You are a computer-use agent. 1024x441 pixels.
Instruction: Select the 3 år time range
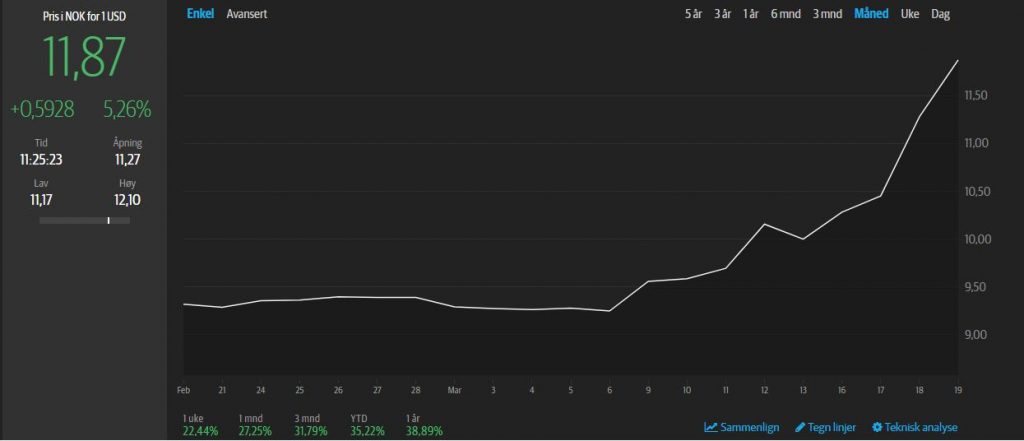[722, 14]
